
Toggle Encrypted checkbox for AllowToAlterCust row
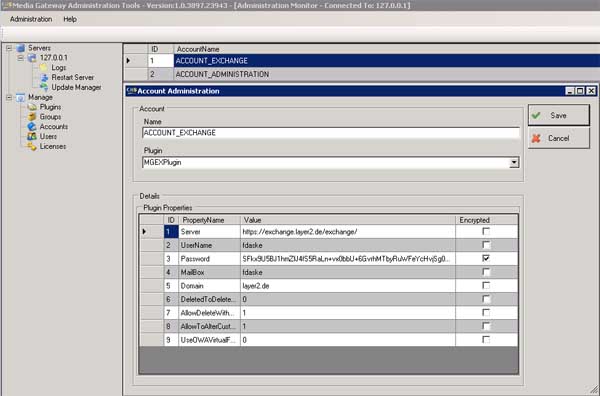[x=486, y=326]
